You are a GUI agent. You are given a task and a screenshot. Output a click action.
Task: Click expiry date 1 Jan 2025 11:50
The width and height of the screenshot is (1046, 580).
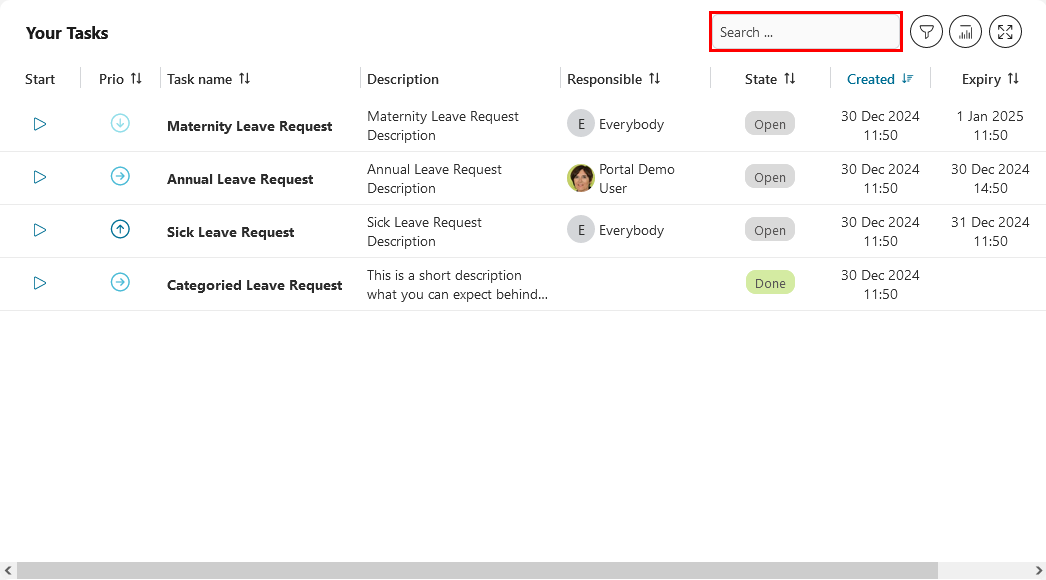(x=990, y=125)
